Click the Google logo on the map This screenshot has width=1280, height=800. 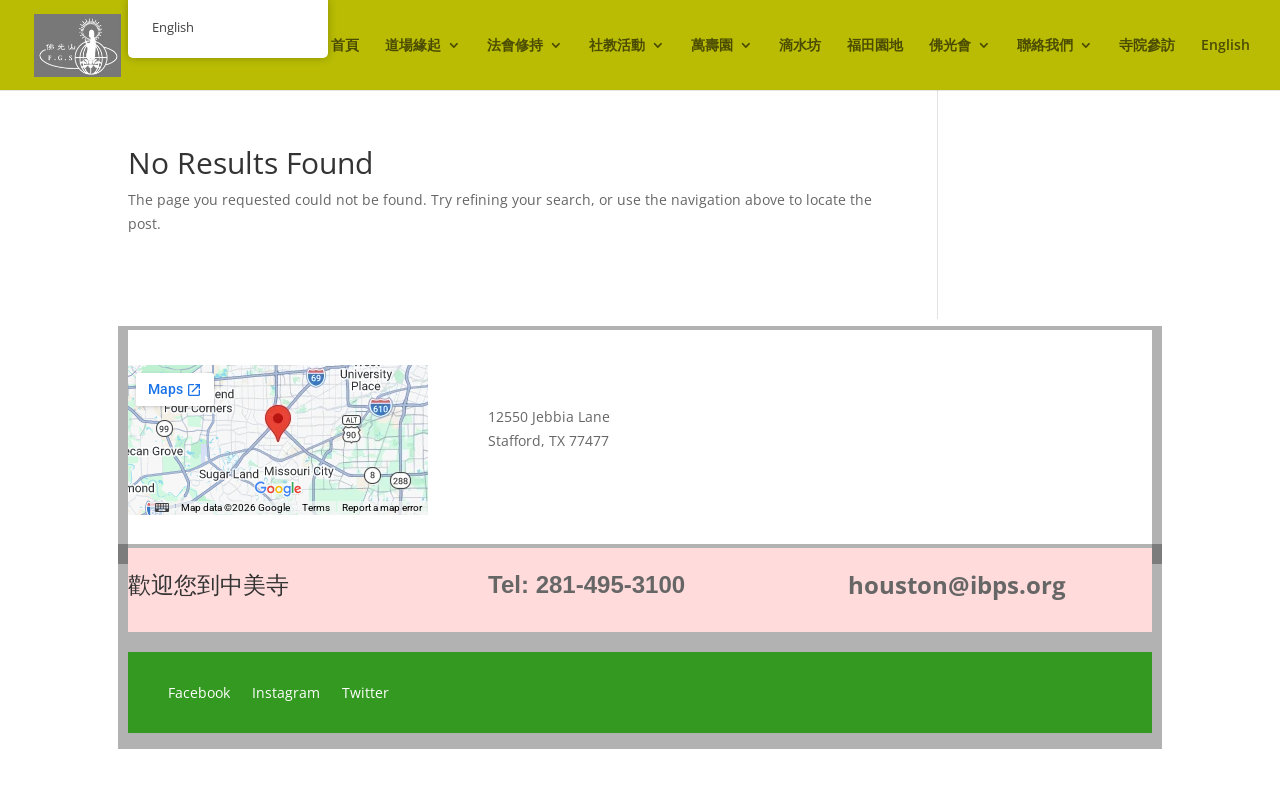278,489
